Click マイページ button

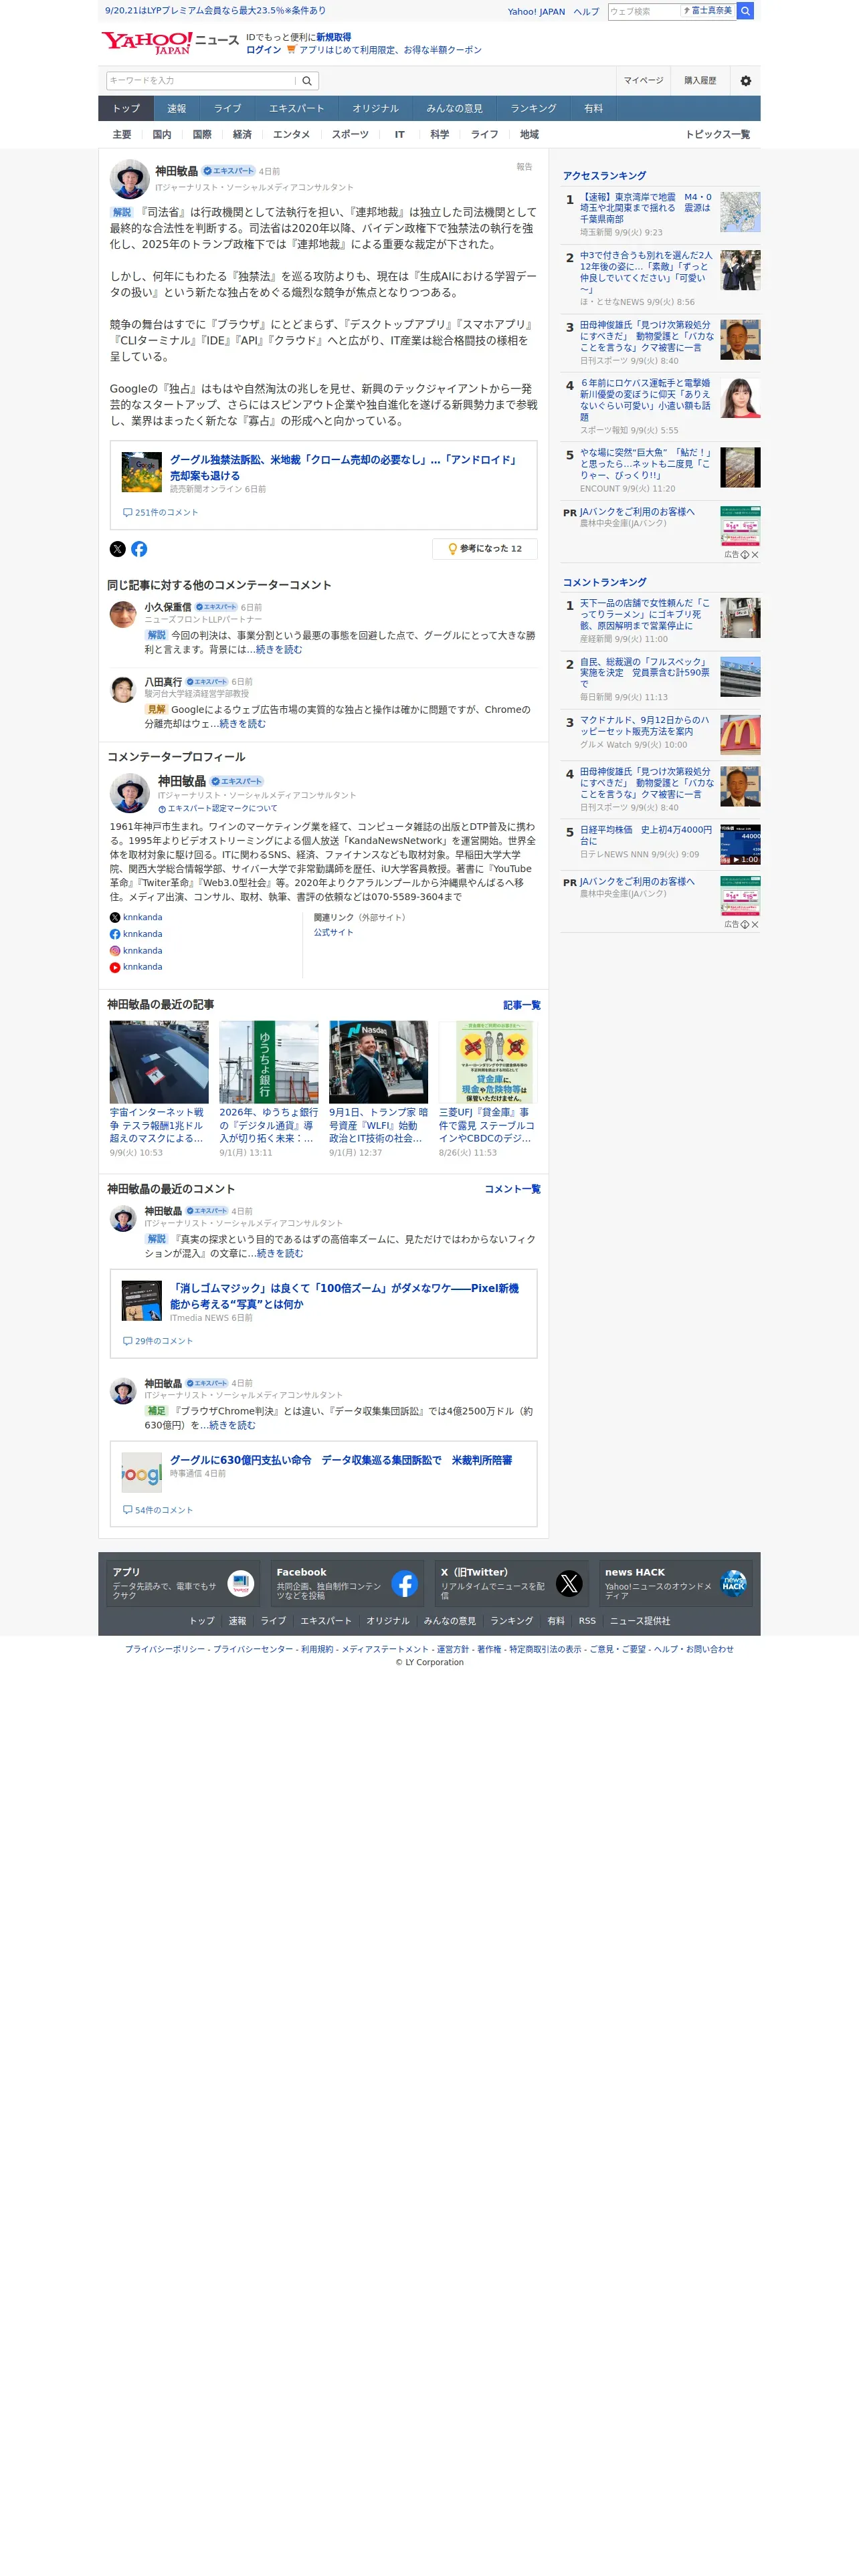(643, 81)
